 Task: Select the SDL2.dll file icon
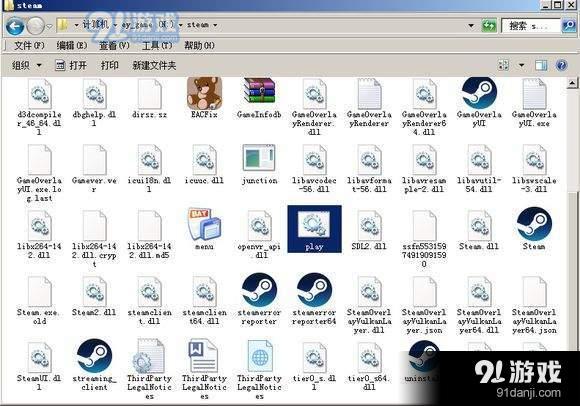[369, 225]
